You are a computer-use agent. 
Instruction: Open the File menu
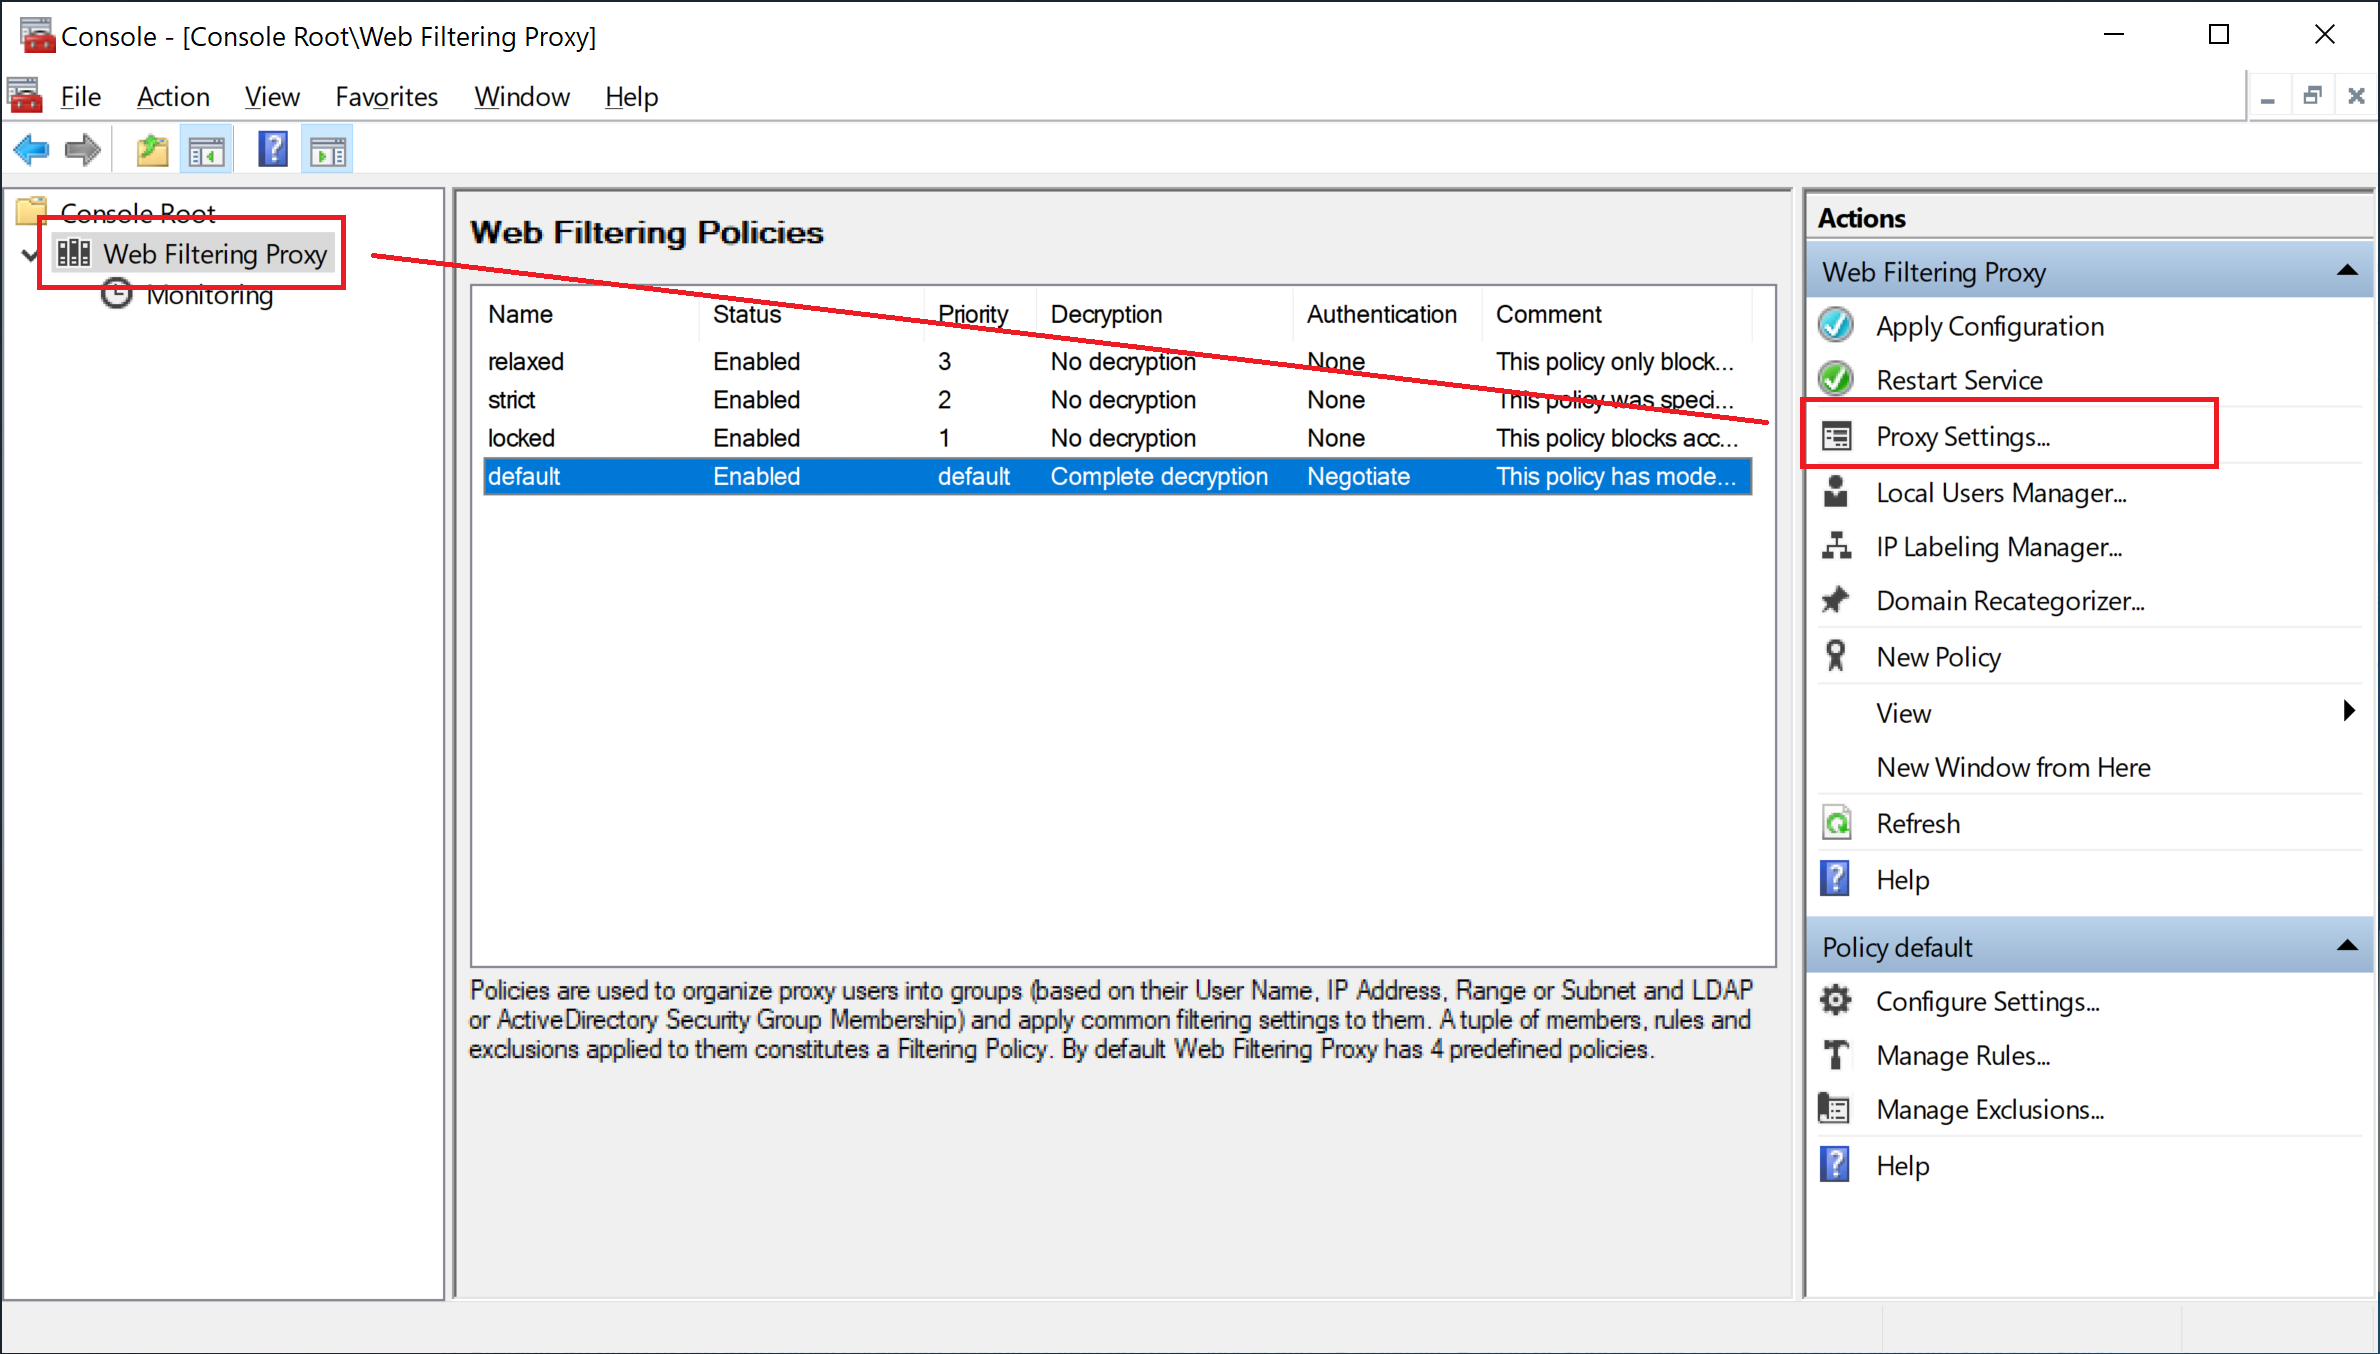(81, 96)
